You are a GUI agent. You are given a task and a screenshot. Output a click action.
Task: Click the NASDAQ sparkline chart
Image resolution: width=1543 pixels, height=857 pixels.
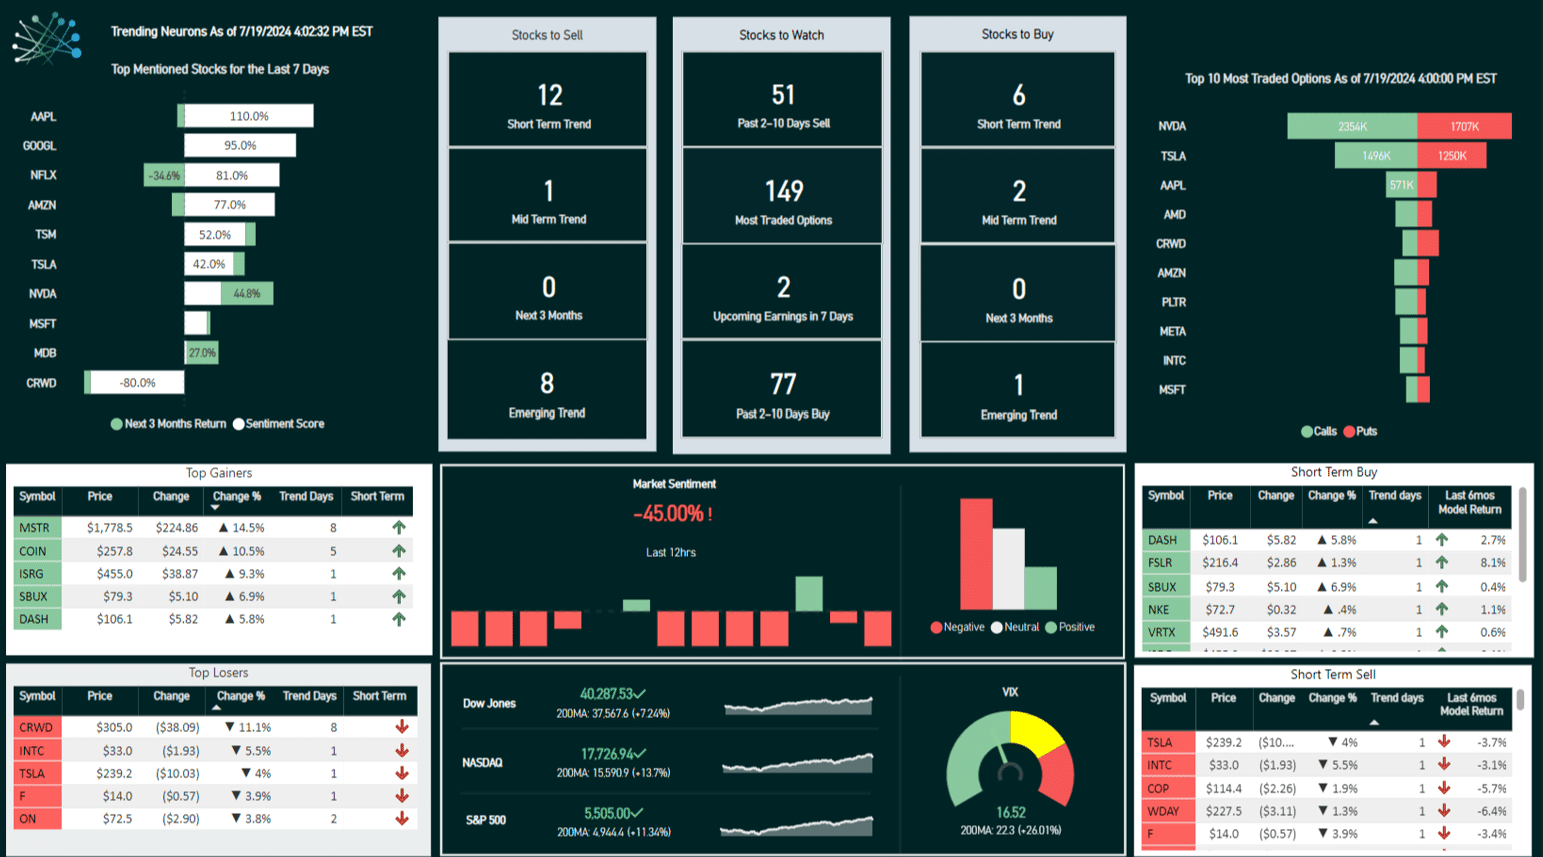point(798,764)
